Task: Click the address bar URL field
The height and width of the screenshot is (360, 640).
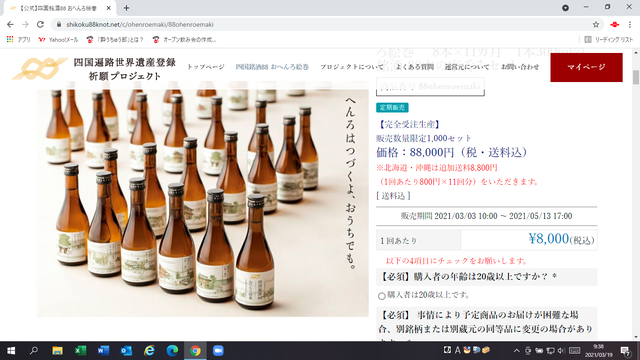Action: (x=327, y=24)
